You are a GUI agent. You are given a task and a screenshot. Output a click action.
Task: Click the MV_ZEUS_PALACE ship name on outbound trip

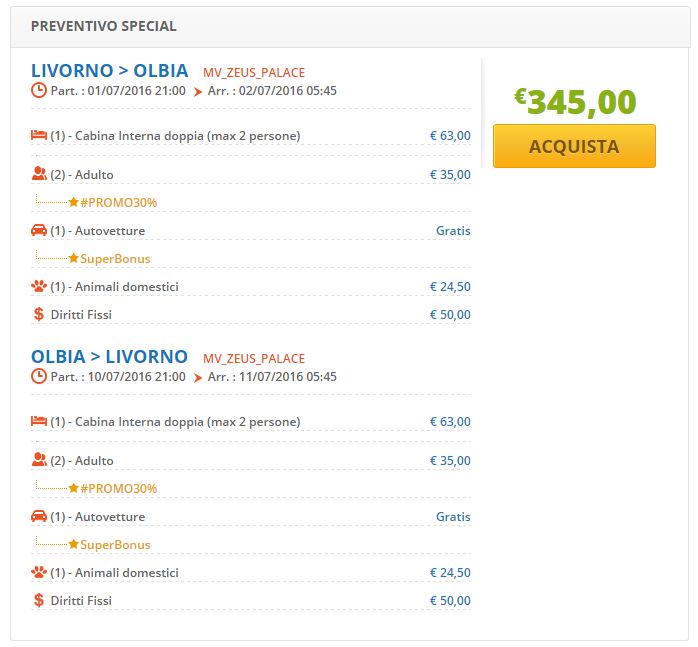254,73
